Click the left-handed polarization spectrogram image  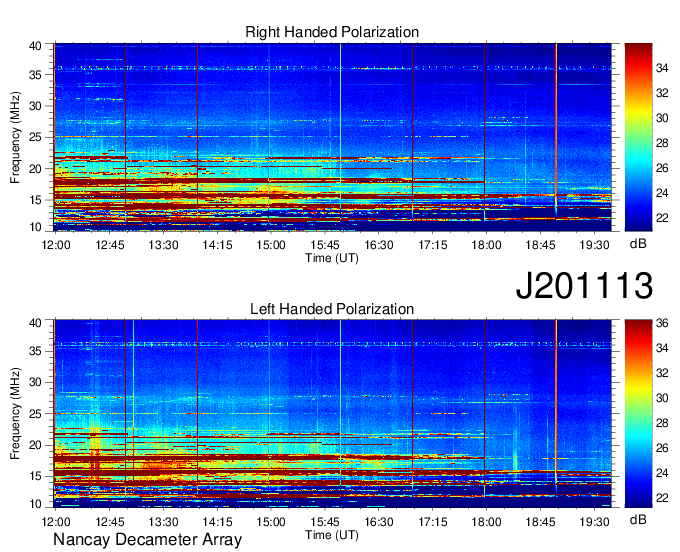332,414
